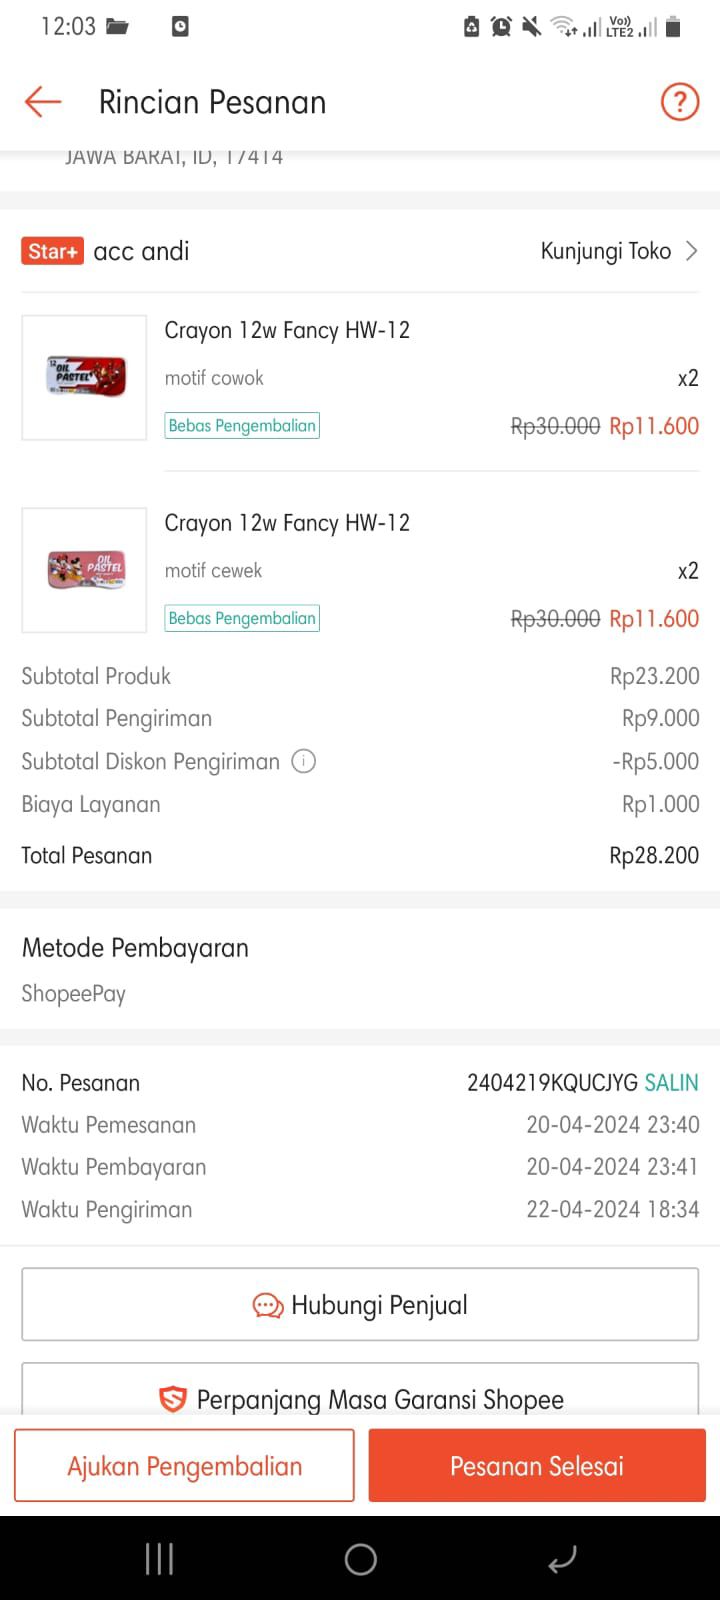Open Android recent apps button
Image resolution: width=720 pixels, height=1600 pixels.
[x=160, y=1558]
